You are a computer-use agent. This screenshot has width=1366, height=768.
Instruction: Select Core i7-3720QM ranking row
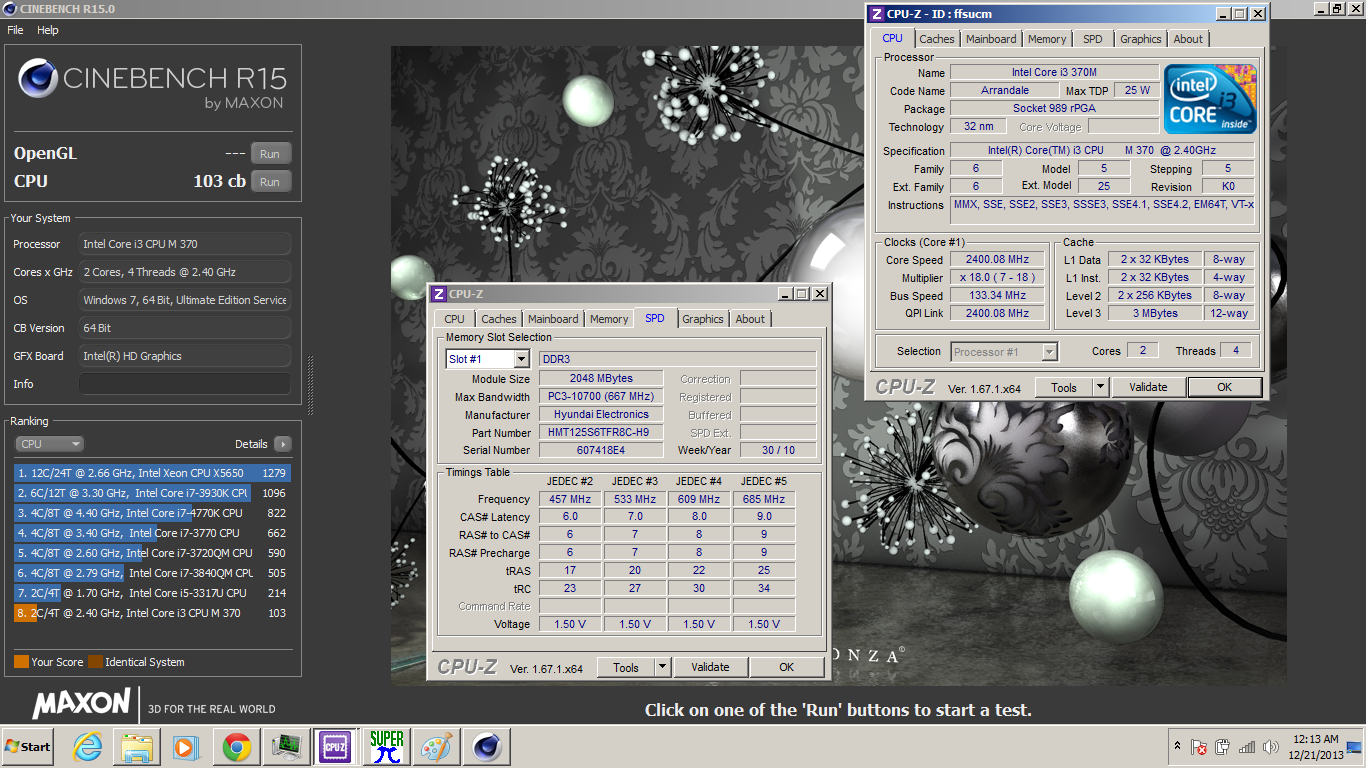point(151,553)
